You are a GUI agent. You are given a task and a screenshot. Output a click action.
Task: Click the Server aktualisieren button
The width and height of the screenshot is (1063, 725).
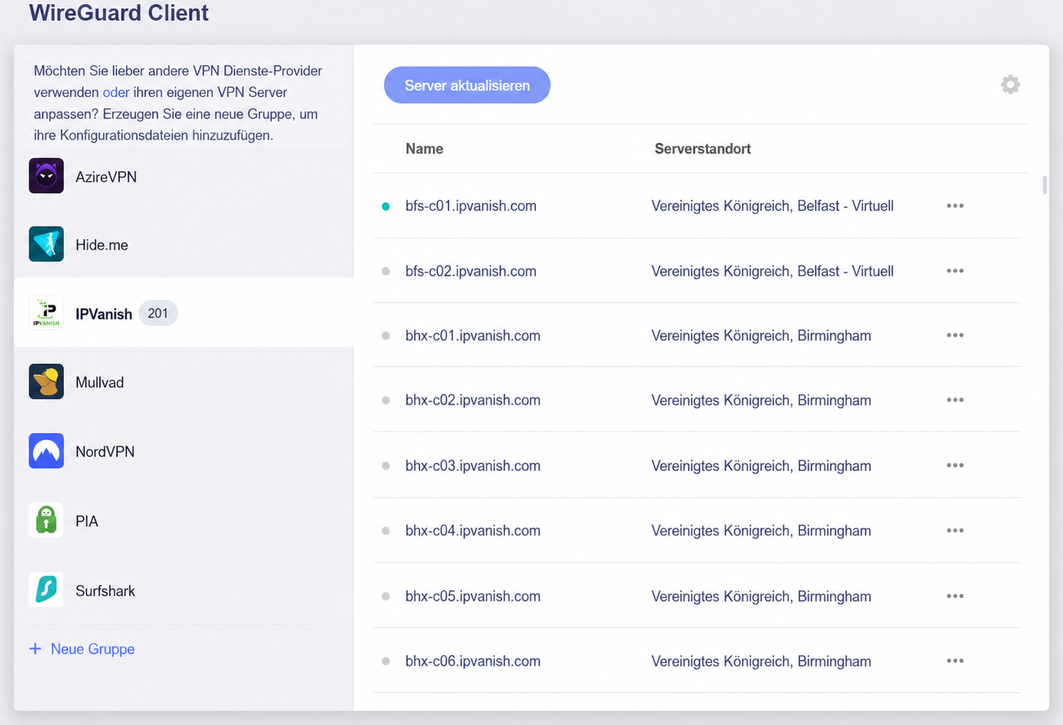click(x=467, y=85)
